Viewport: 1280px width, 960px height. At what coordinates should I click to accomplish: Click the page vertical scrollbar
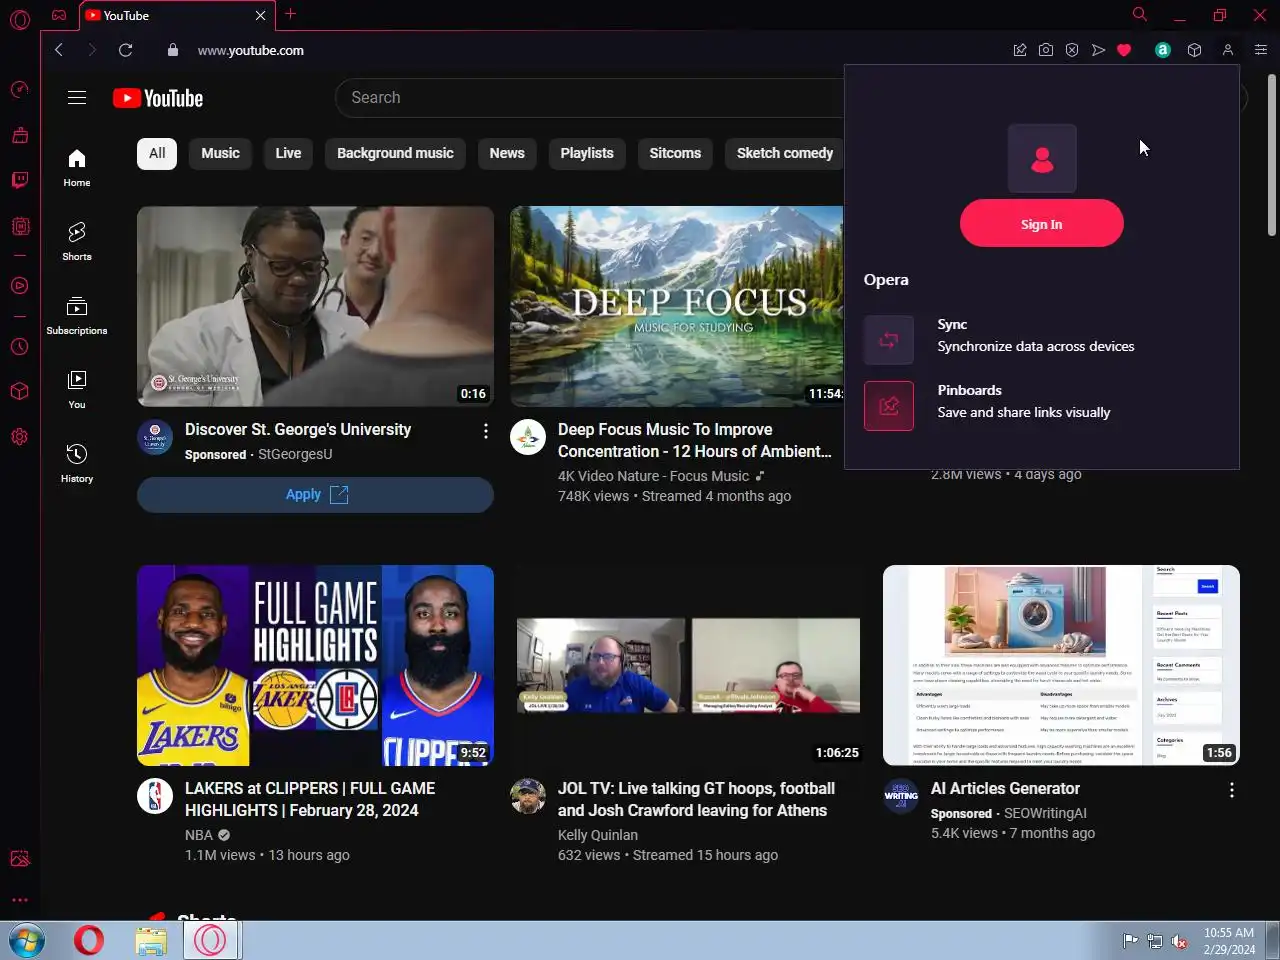pos(1272,155)
